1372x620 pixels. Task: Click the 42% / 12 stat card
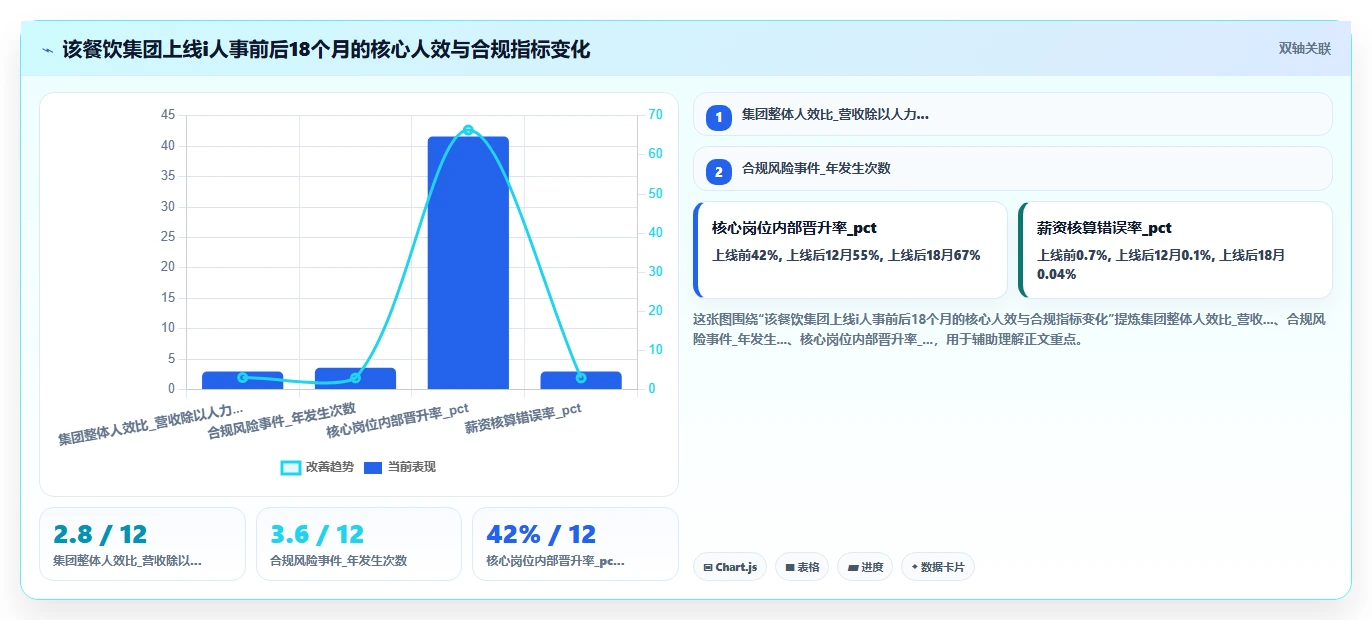[575, 544]
